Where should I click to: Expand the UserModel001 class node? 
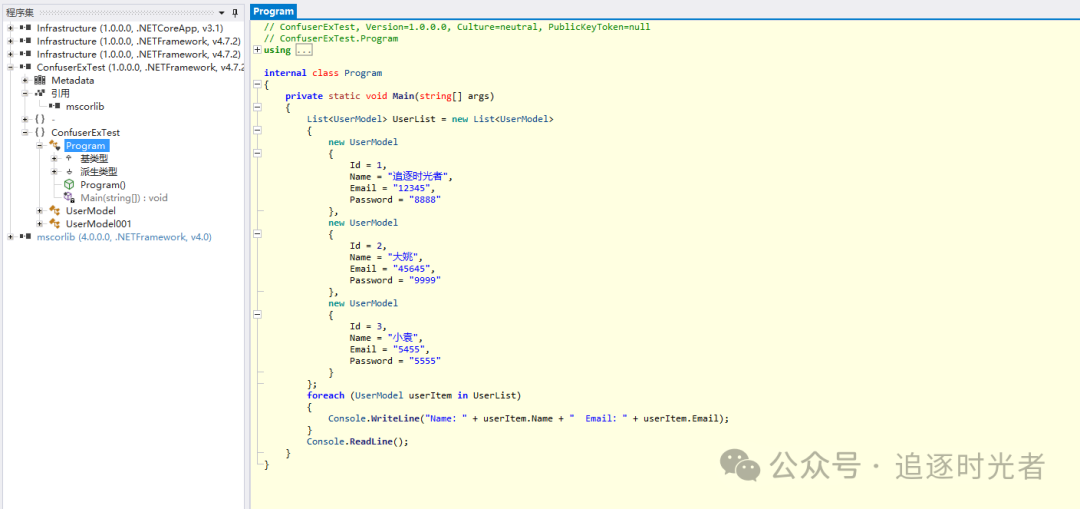[40, 224]
